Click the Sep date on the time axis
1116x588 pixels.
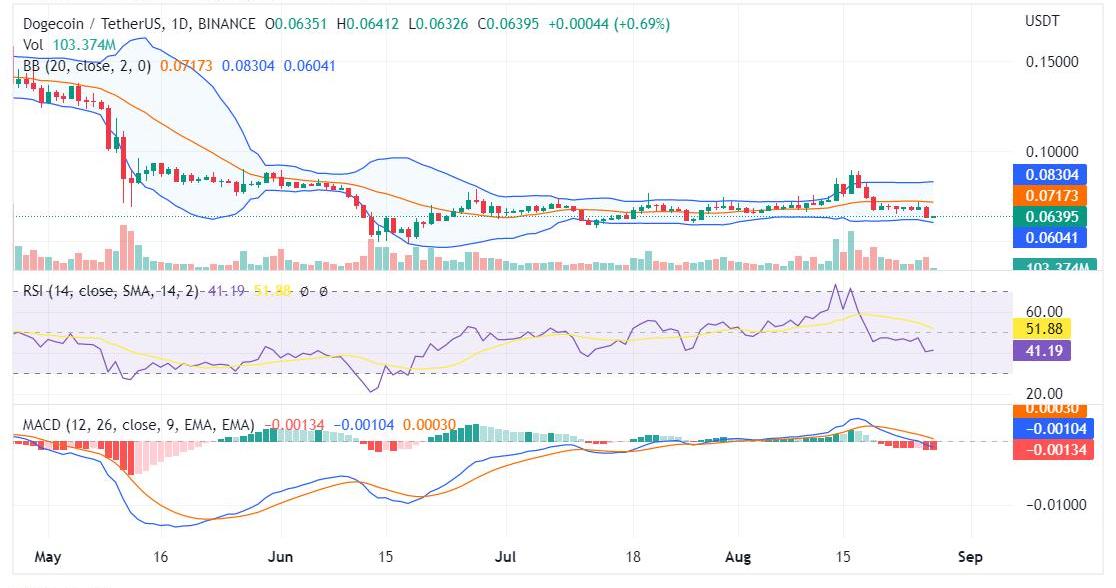tap(971, 556)
